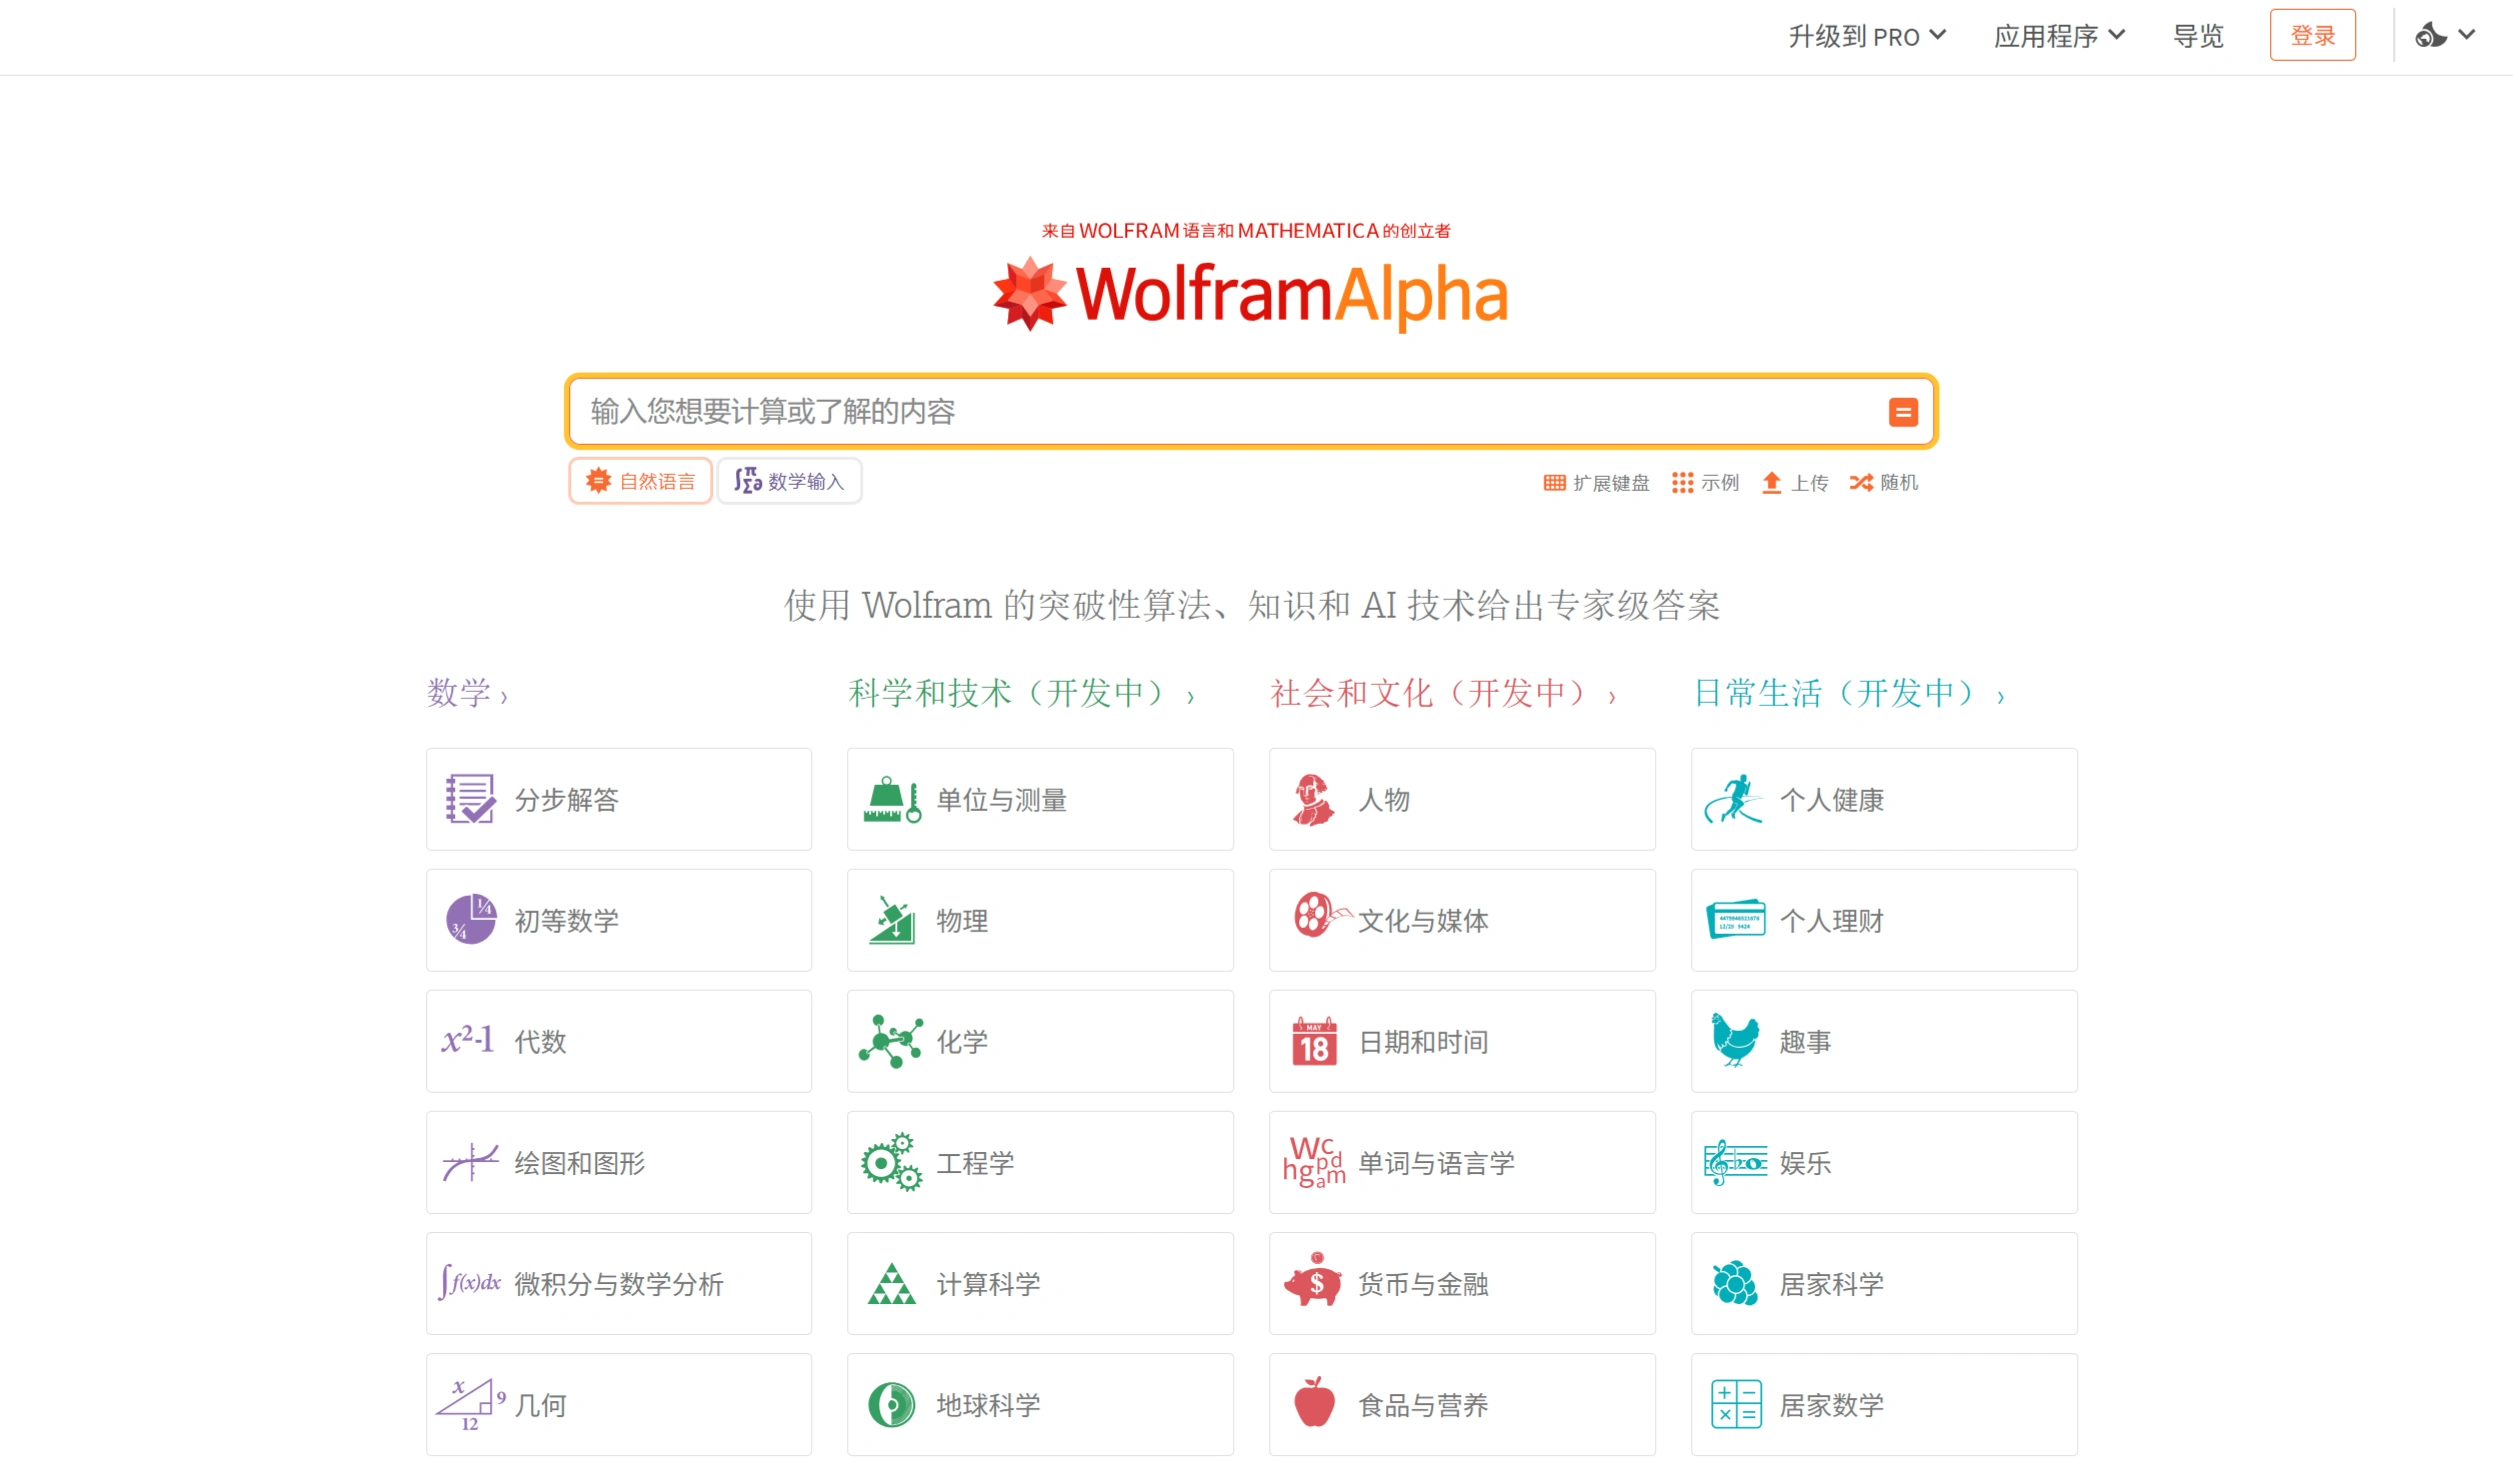The image size is (2513, 1470).
Task: Open words and linguistics (单词与语言学) icon
Action: (x=1314, y=1162)
